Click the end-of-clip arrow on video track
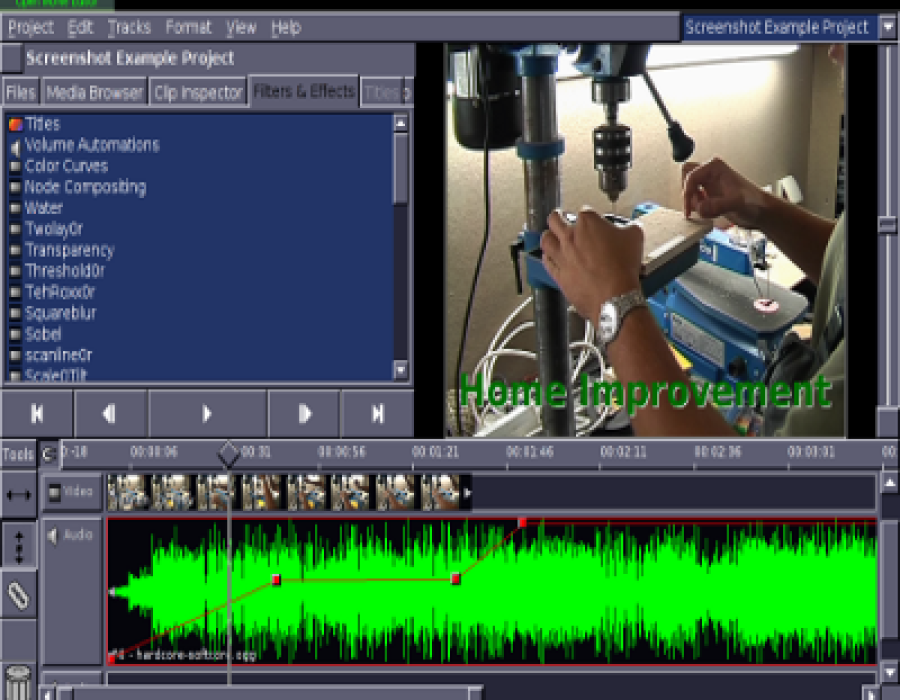The height and width of the screenshot is (700, 900). (x=468, y=492)
